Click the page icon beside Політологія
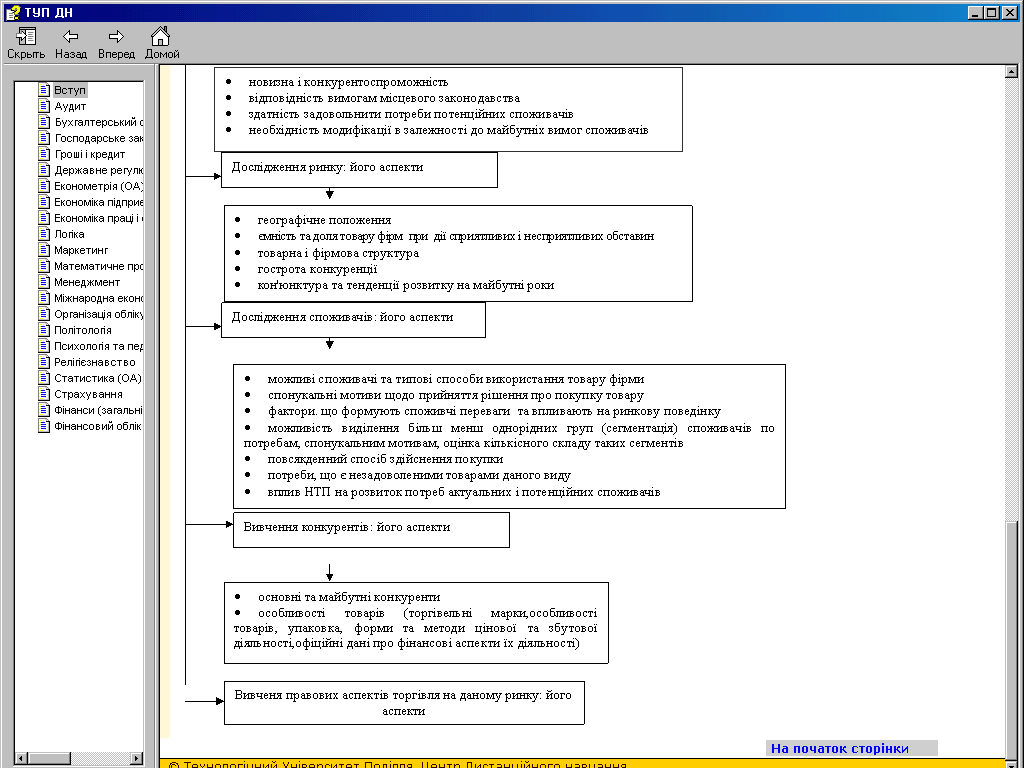Viewport: 1024px width, 768px height. click(x=44, y=330)
